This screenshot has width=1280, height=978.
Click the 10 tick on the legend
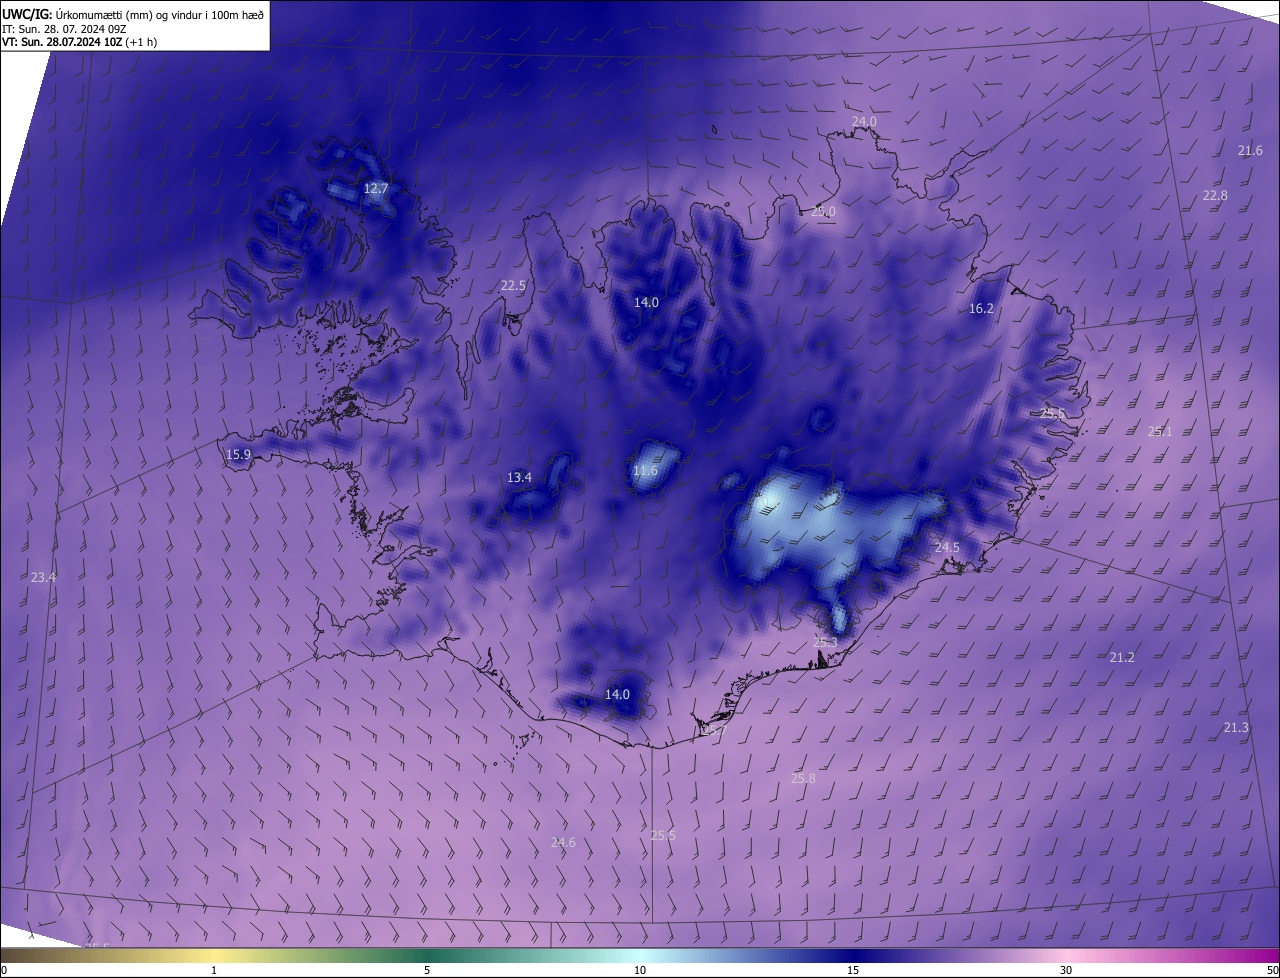tap(640, 971)
